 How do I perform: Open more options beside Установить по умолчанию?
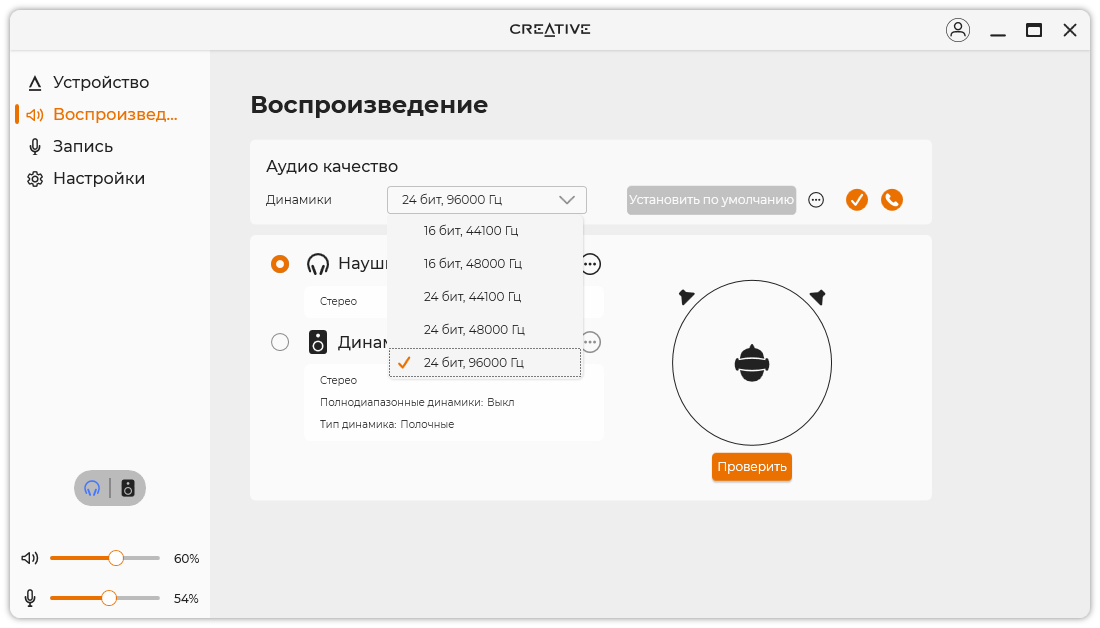(x=816, y=200)
